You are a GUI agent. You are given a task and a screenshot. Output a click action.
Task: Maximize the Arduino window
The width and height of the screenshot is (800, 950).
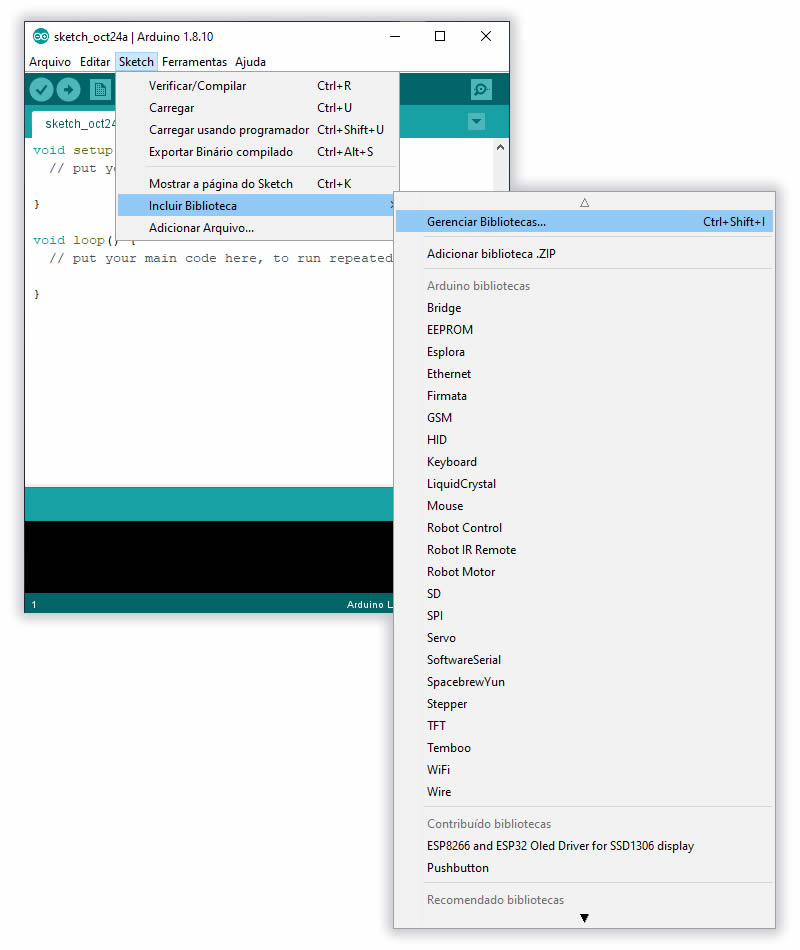pyautogui.click(x=440, y=36)
